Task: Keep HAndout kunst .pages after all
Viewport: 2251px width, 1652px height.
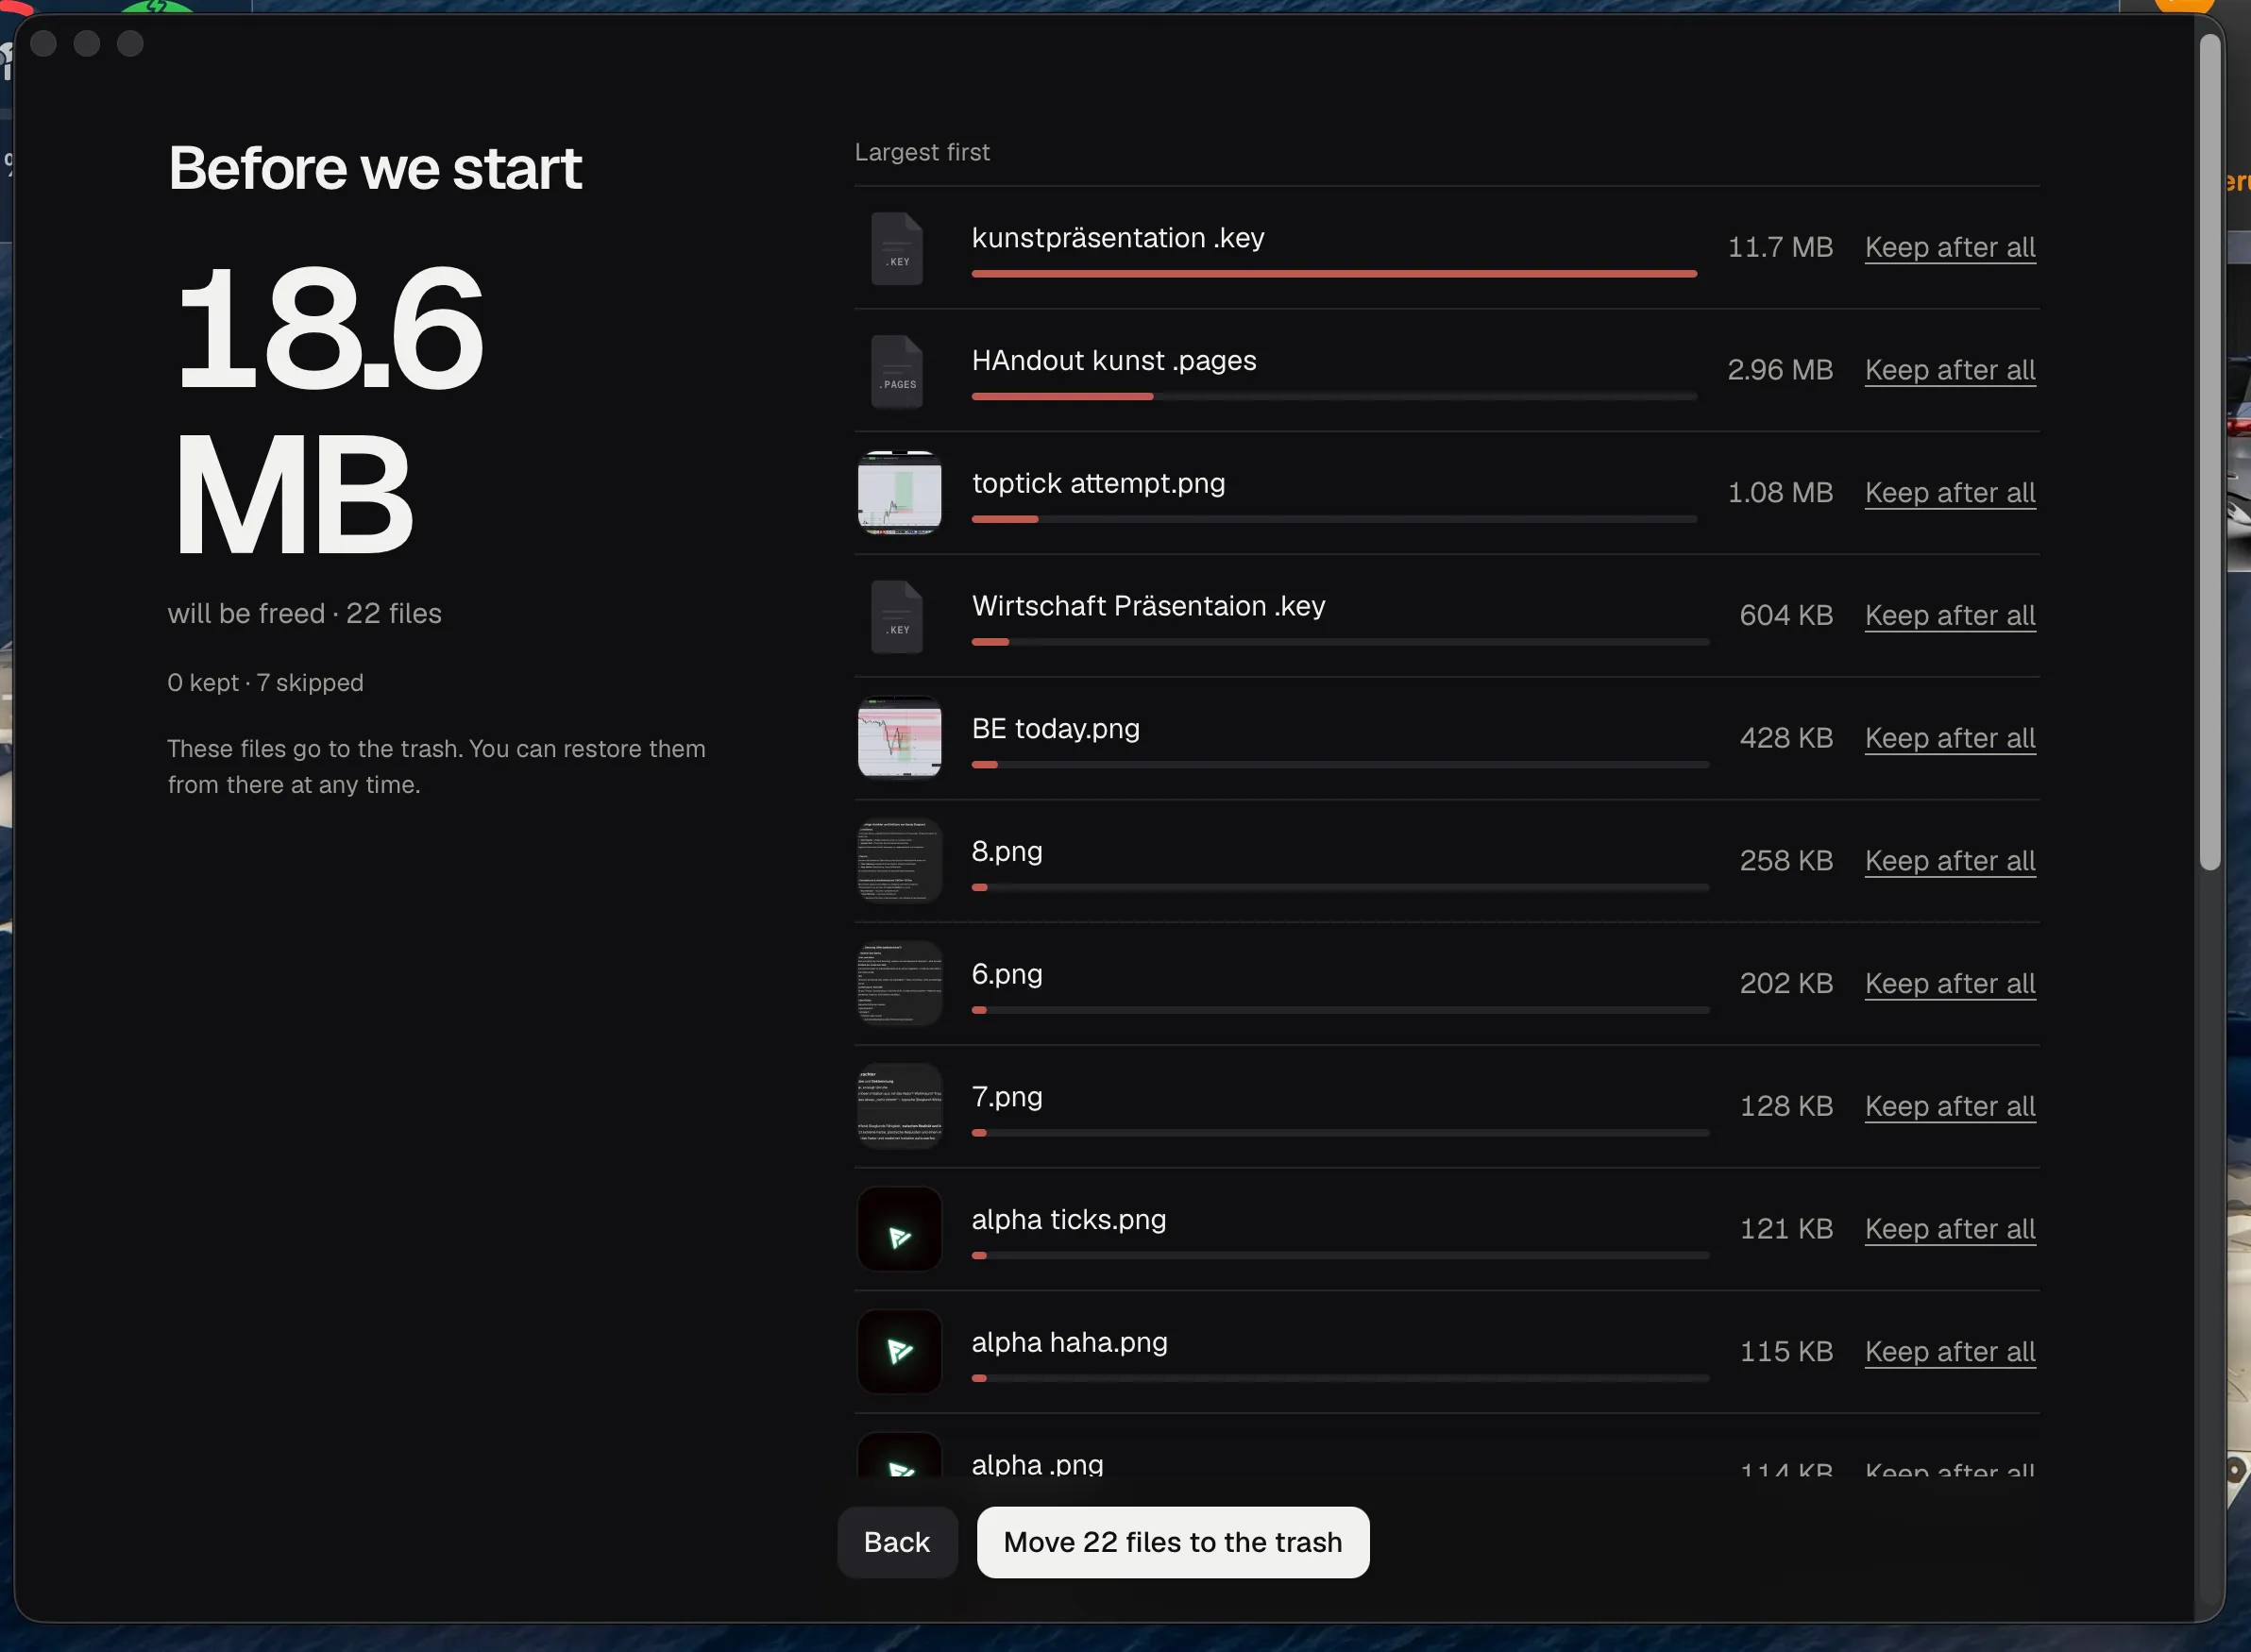Action: click(x=1950, y=370)
